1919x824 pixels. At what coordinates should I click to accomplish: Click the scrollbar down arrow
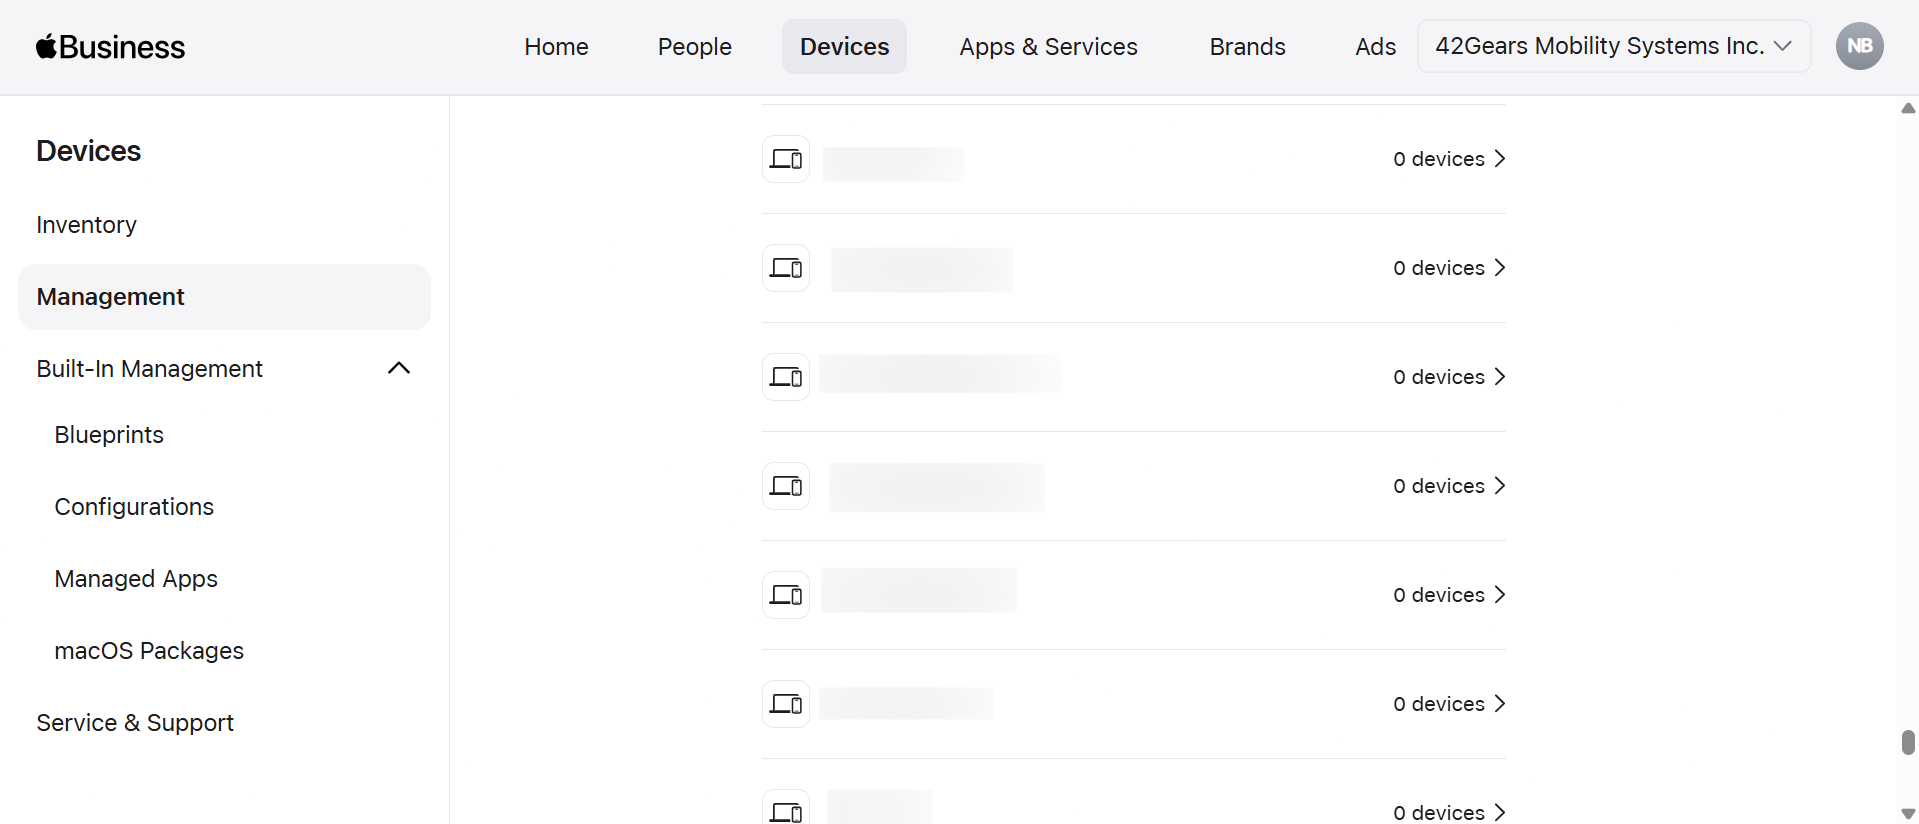tap(1908, 813)
